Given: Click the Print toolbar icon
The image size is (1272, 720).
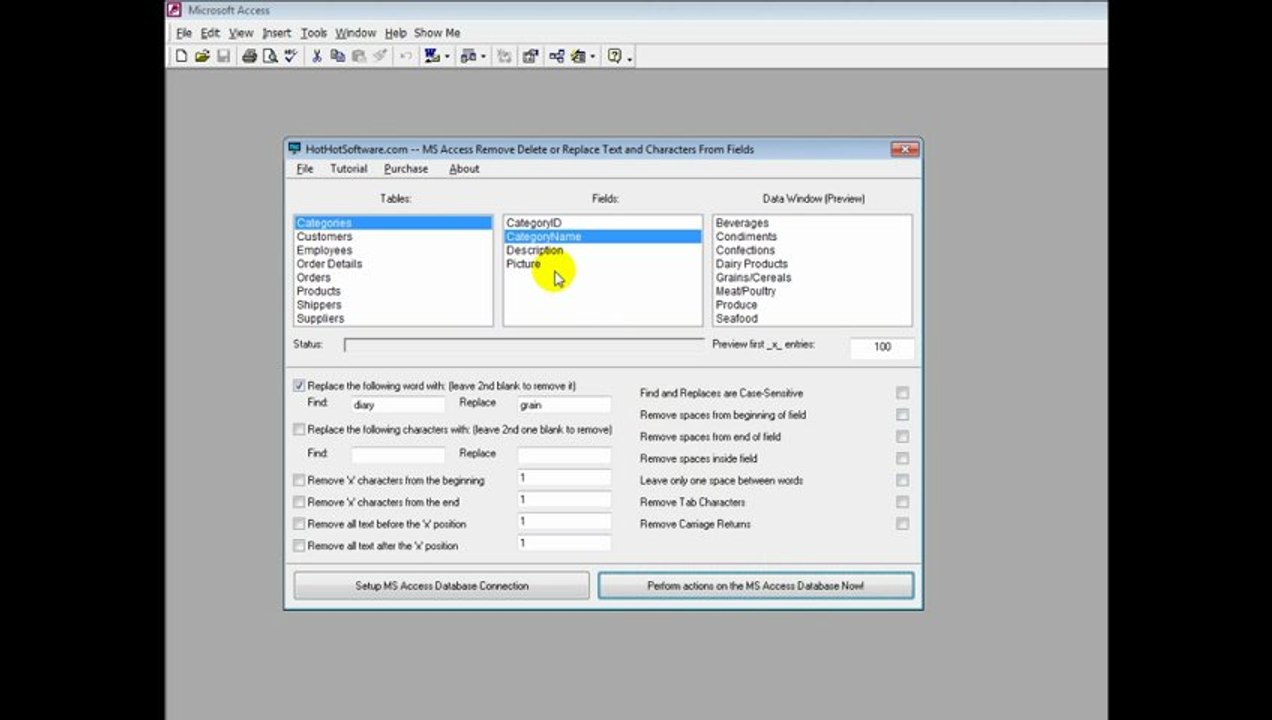Looking at the screenshot, I should tap(250, 57).
